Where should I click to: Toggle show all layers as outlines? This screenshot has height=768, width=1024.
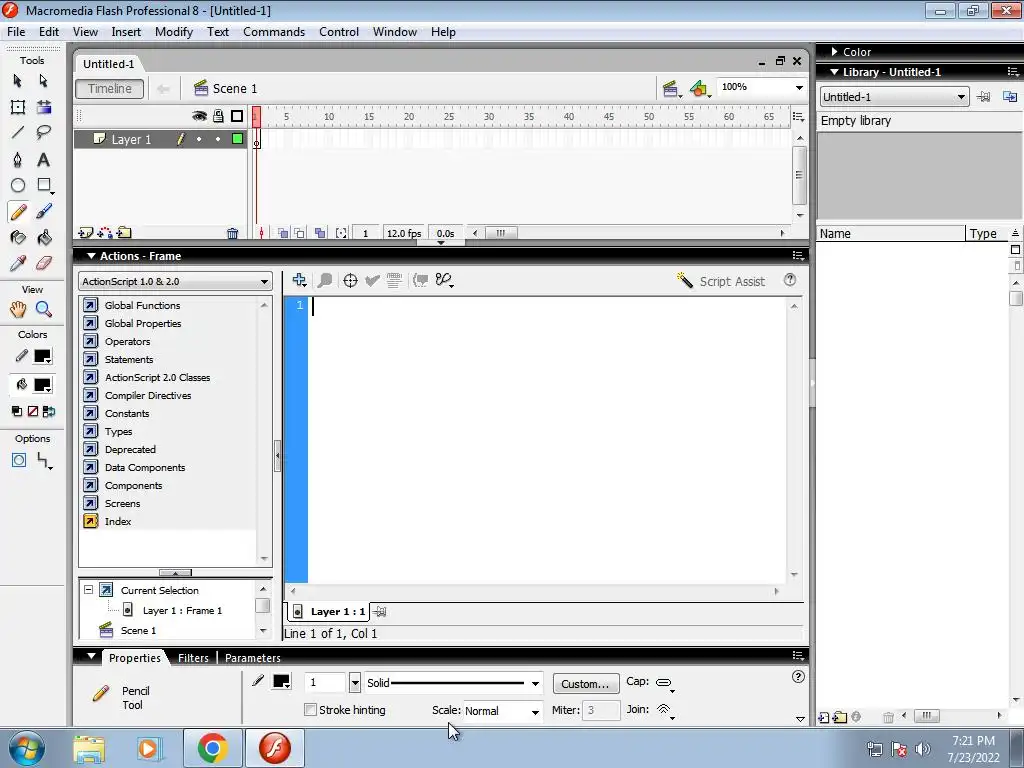point(237,116)
